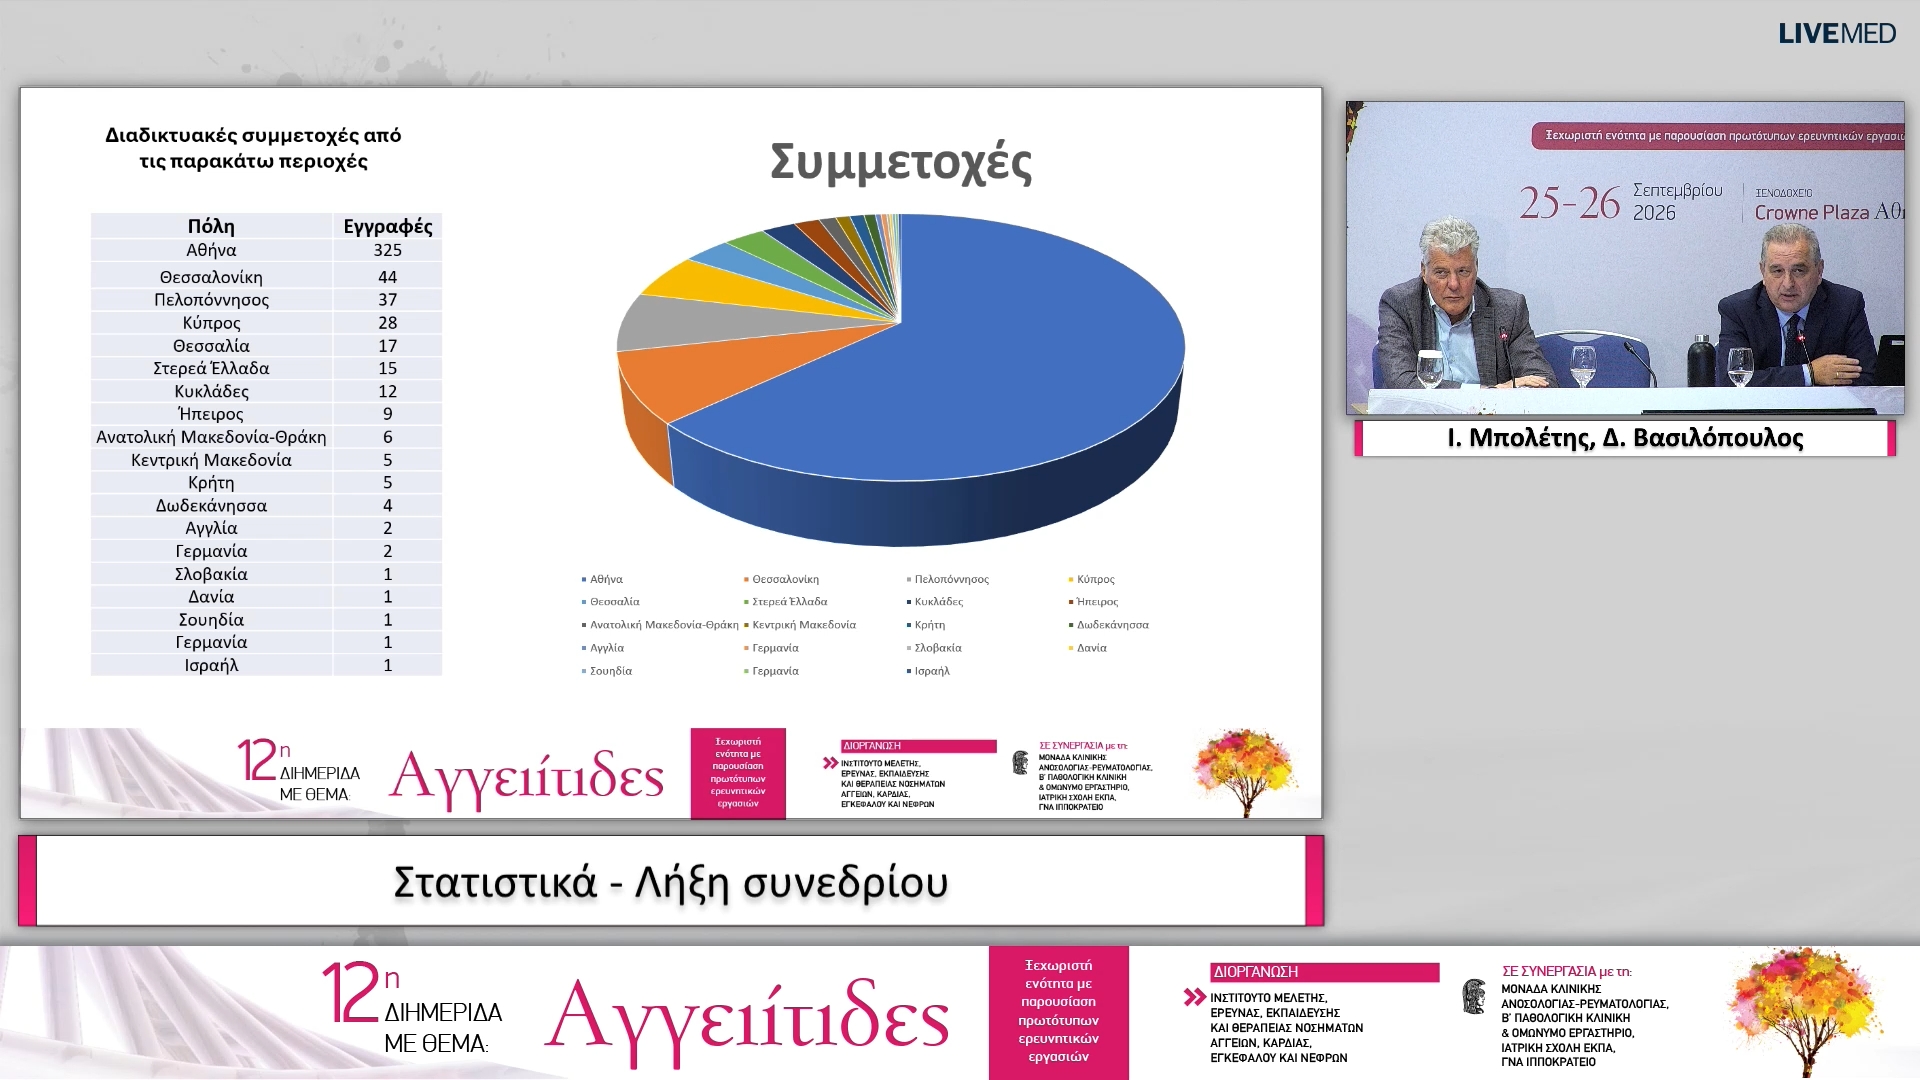Select Σλοβακία in the table

tap(211, 574)
